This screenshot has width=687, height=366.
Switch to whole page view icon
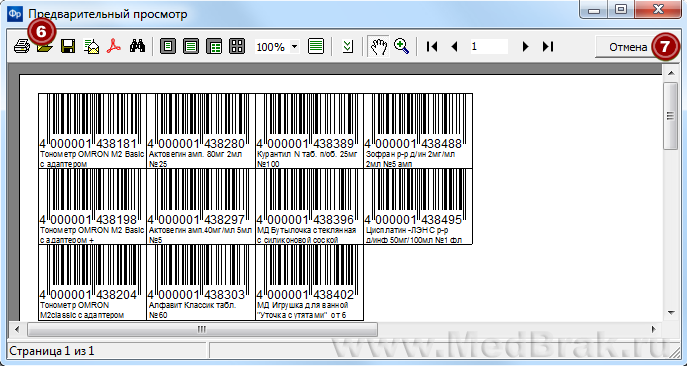168,46
